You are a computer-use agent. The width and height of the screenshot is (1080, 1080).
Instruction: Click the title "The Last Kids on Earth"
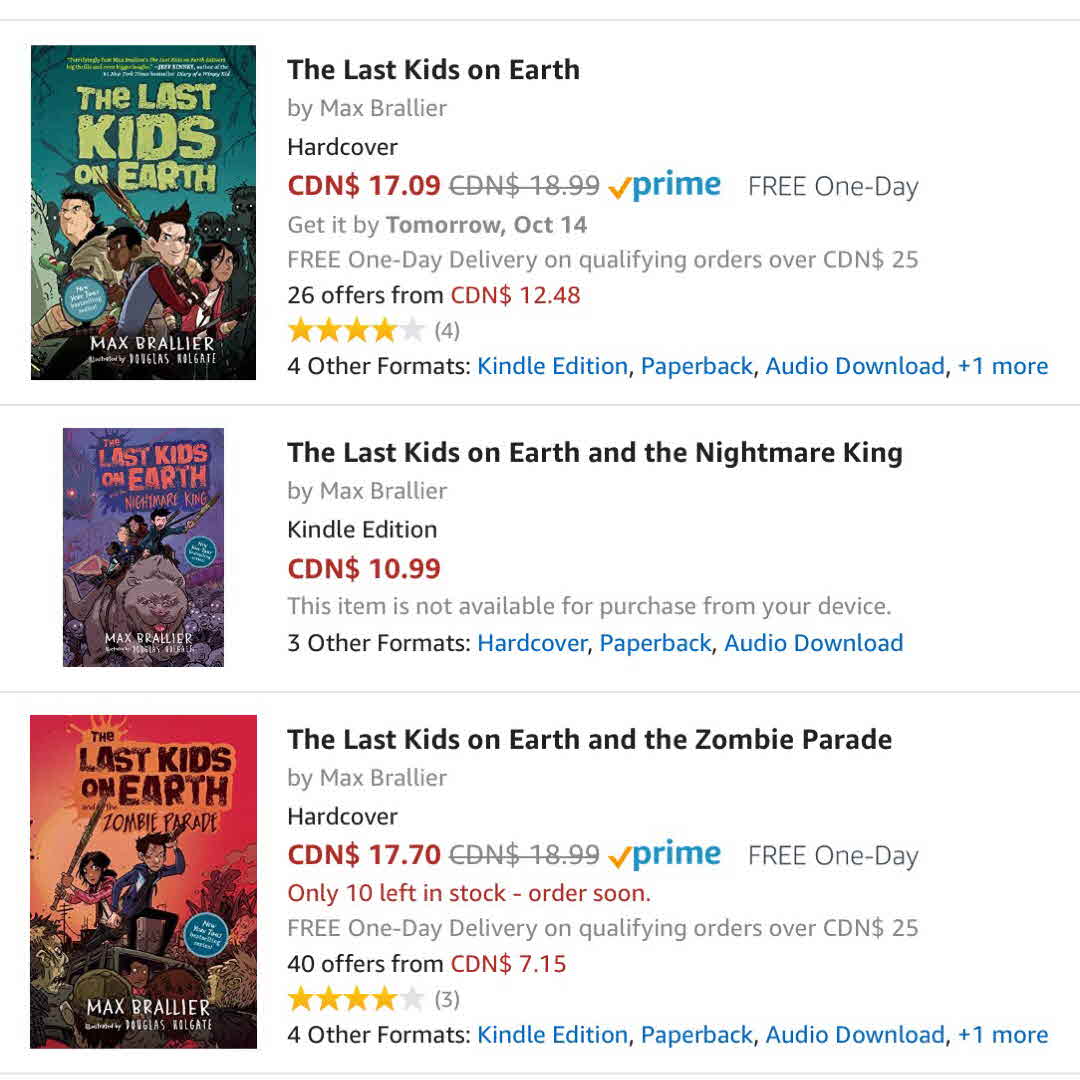(x=433, y=70)
